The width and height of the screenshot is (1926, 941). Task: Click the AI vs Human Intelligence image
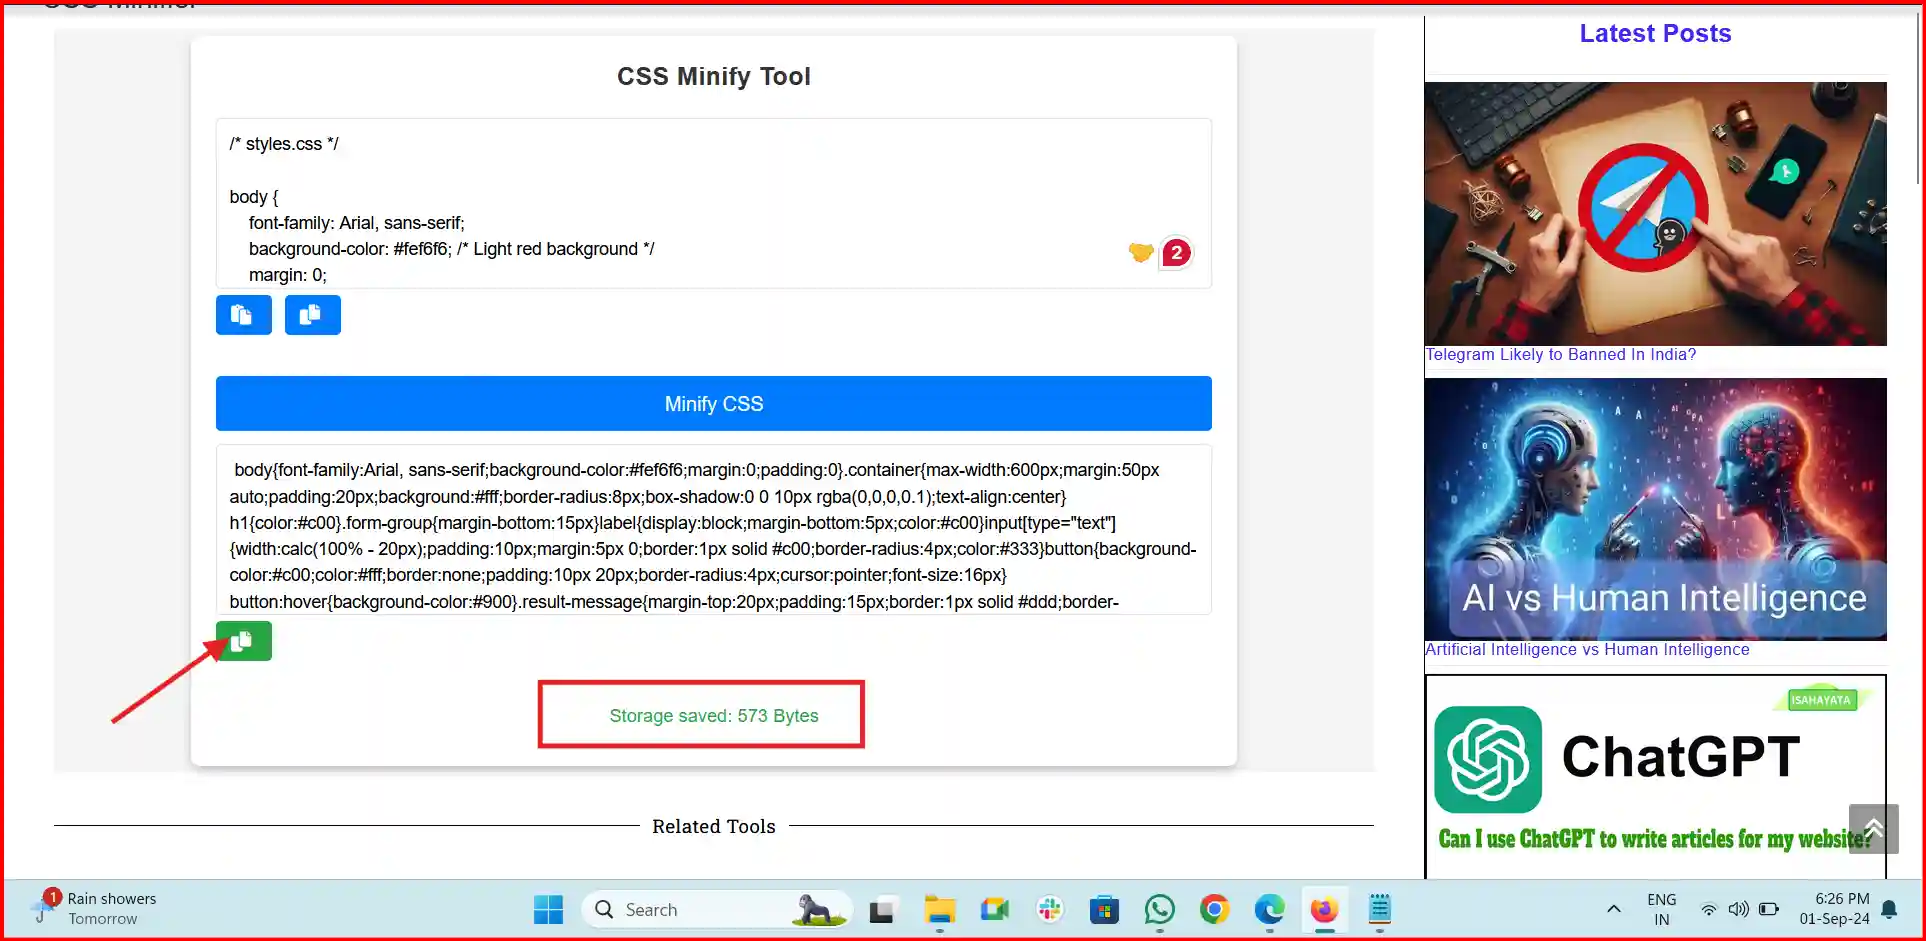(x=1655, y=510)
